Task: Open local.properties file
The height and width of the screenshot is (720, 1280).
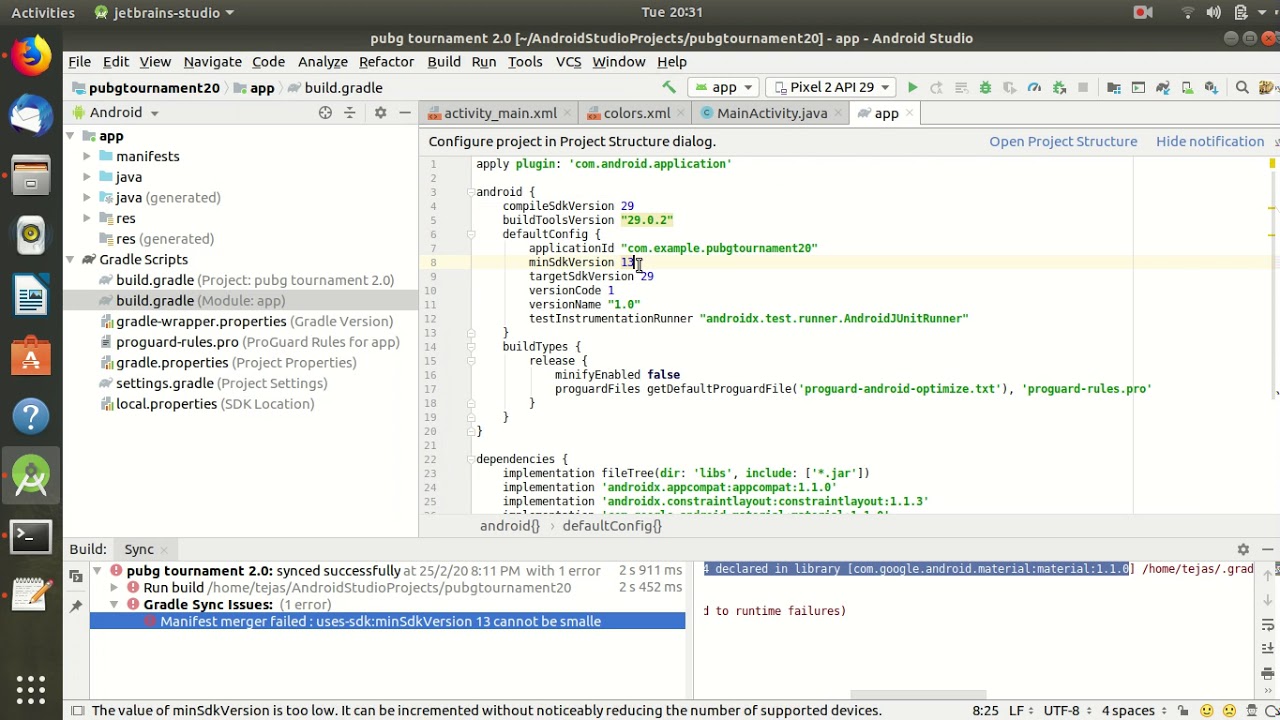Action: point(208,404)
